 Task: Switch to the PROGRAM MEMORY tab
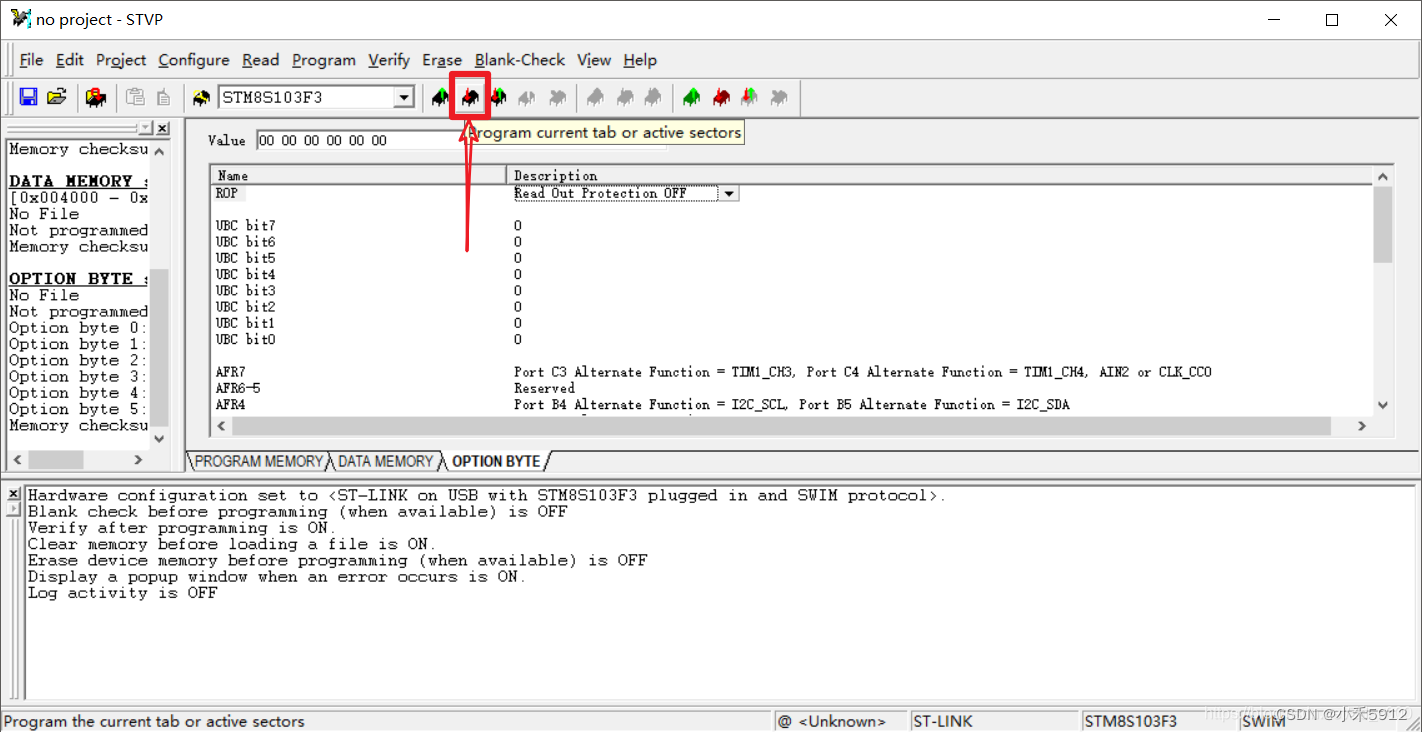point(257,461)
